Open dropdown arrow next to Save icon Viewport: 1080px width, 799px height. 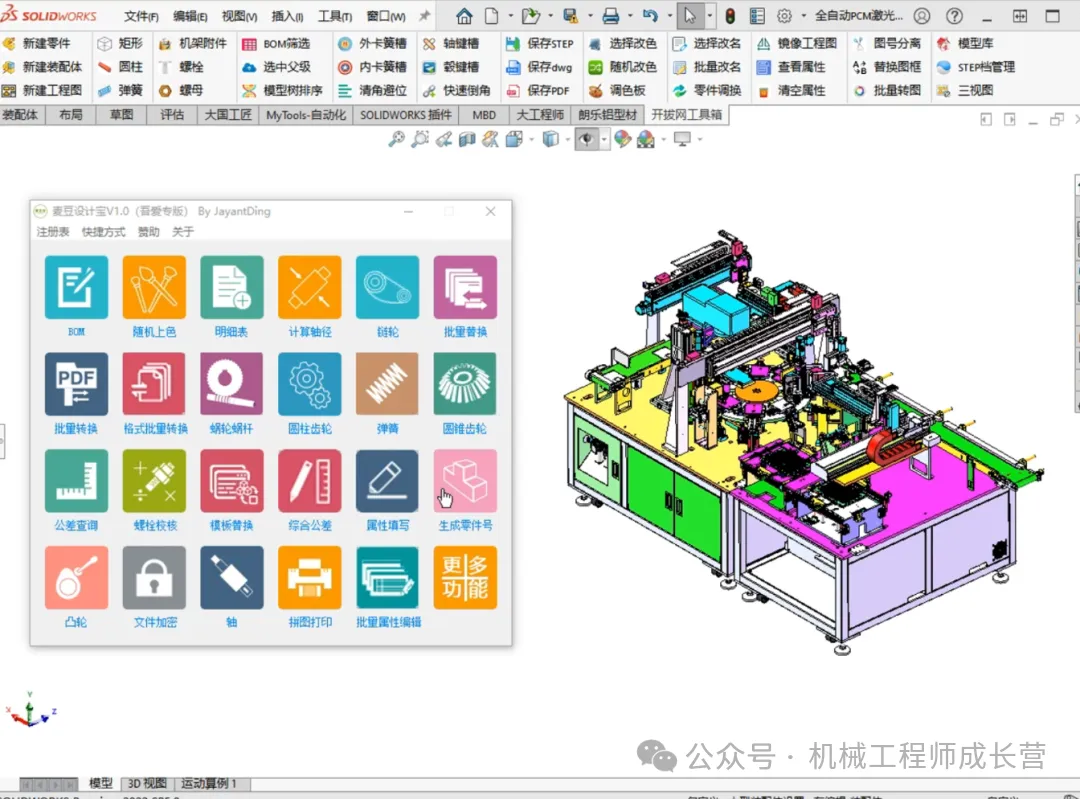tap(590, 15)
